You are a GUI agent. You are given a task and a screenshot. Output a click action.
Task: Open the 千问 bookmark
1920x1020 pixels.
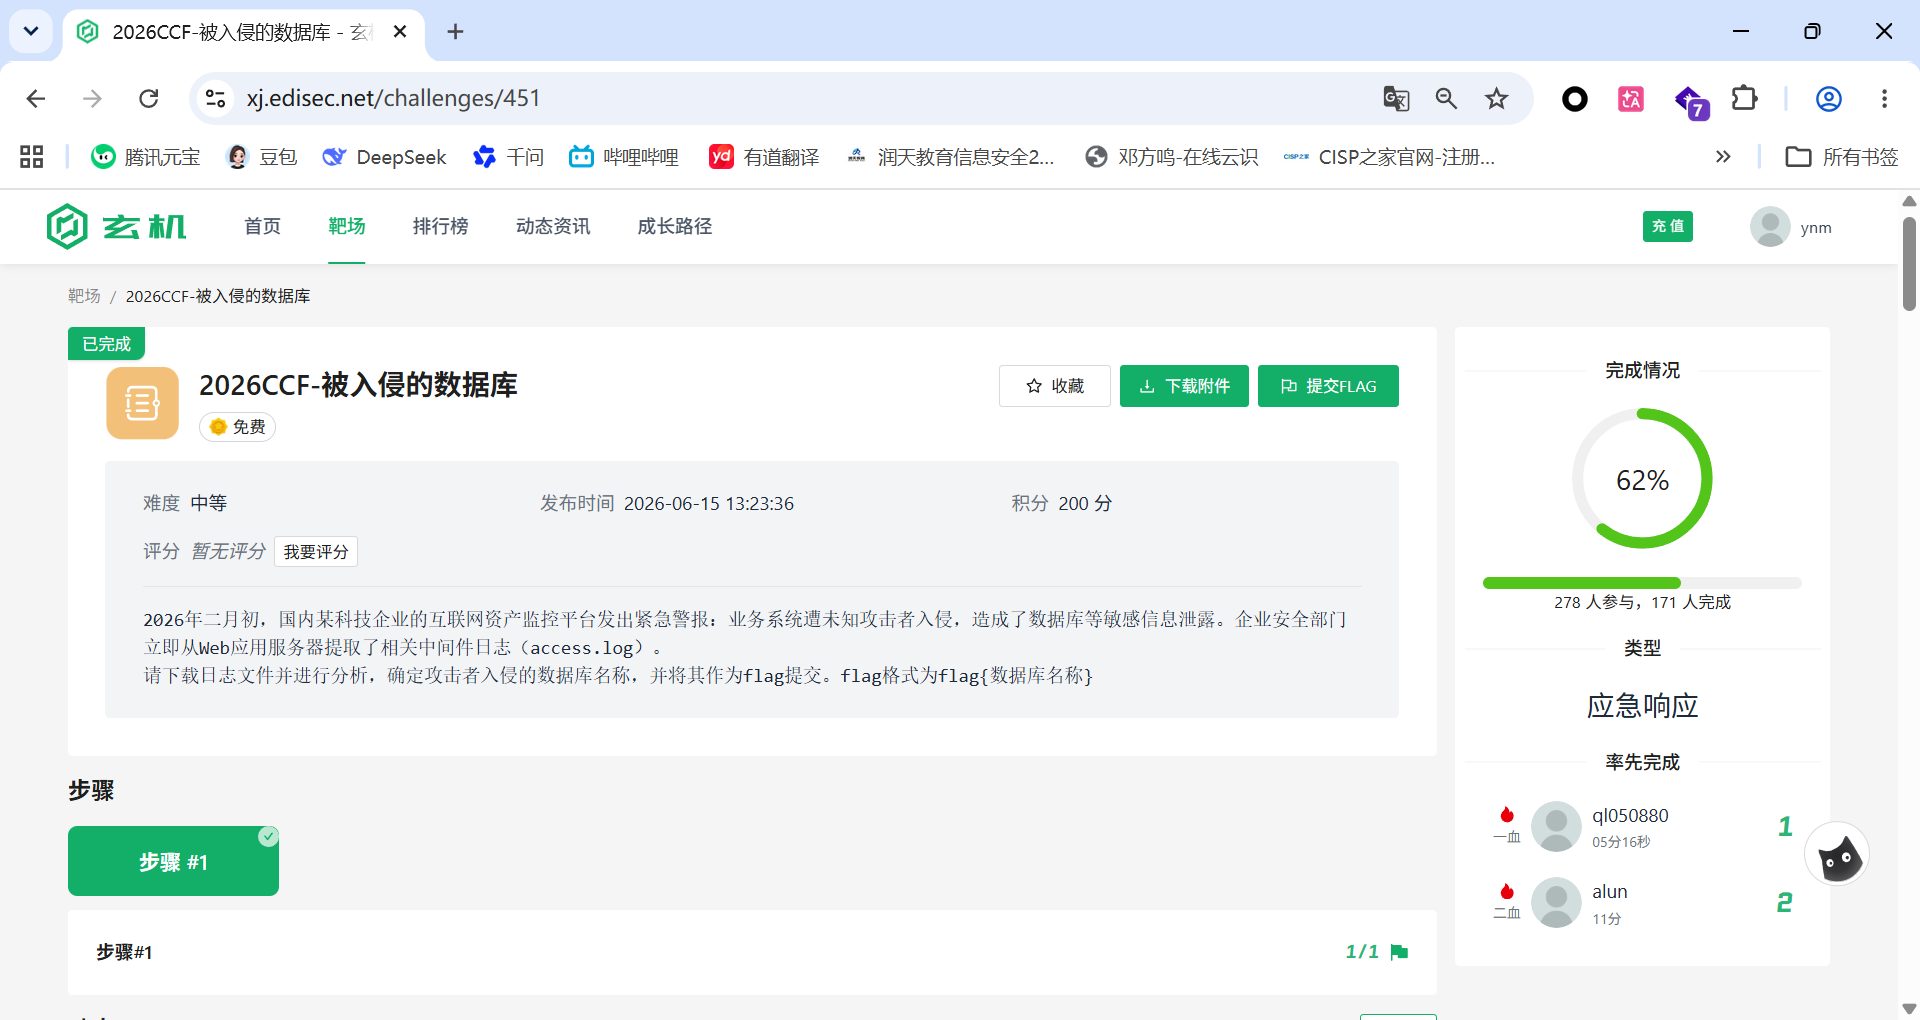(x=509, y=157)
